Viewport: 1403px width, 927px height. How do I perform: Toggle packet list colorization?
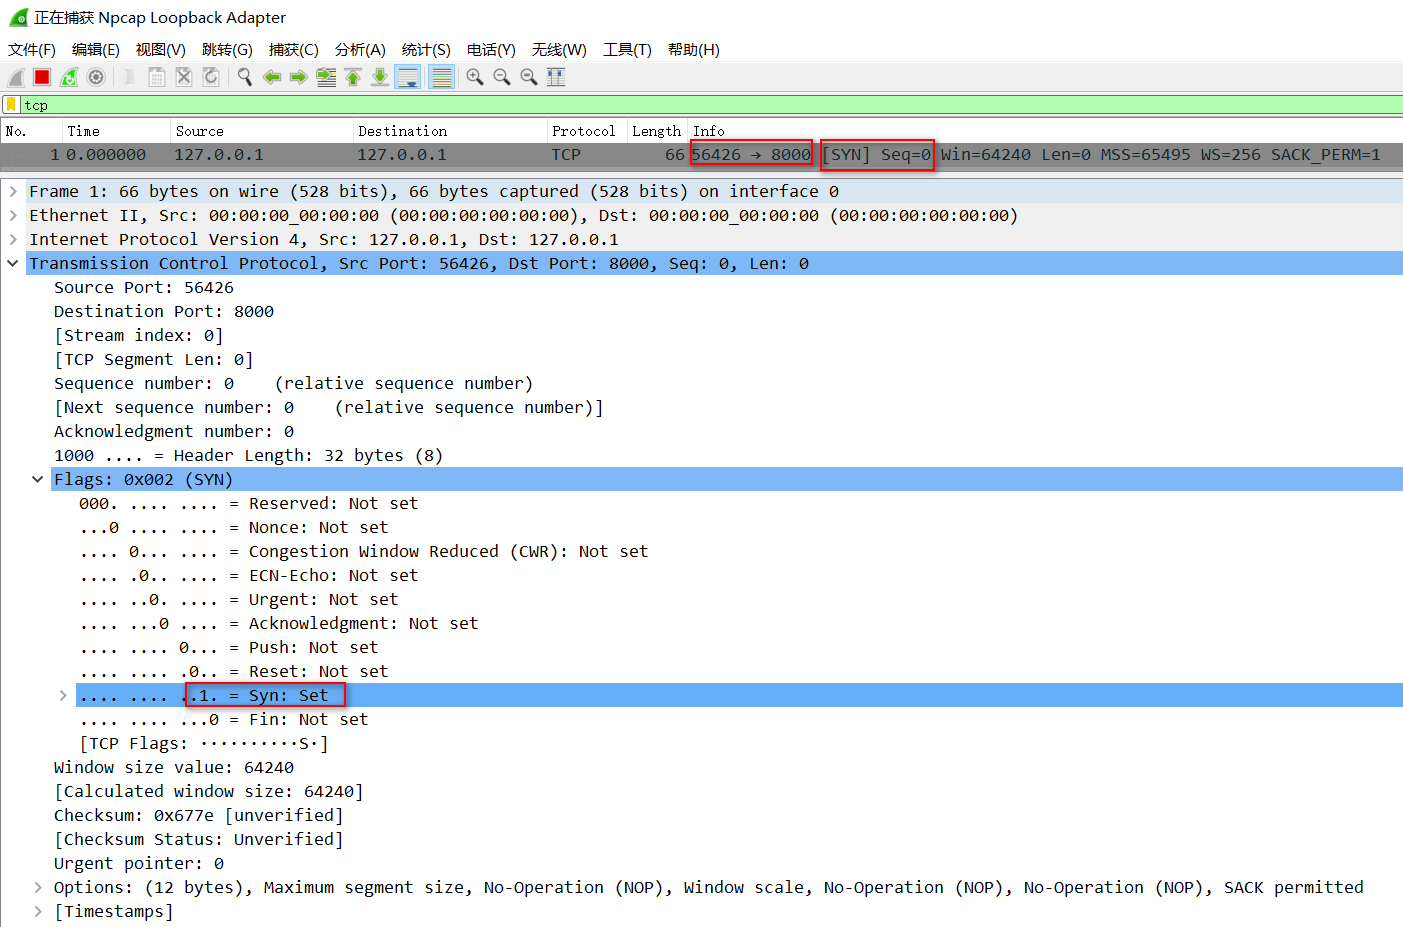(441, 77)
